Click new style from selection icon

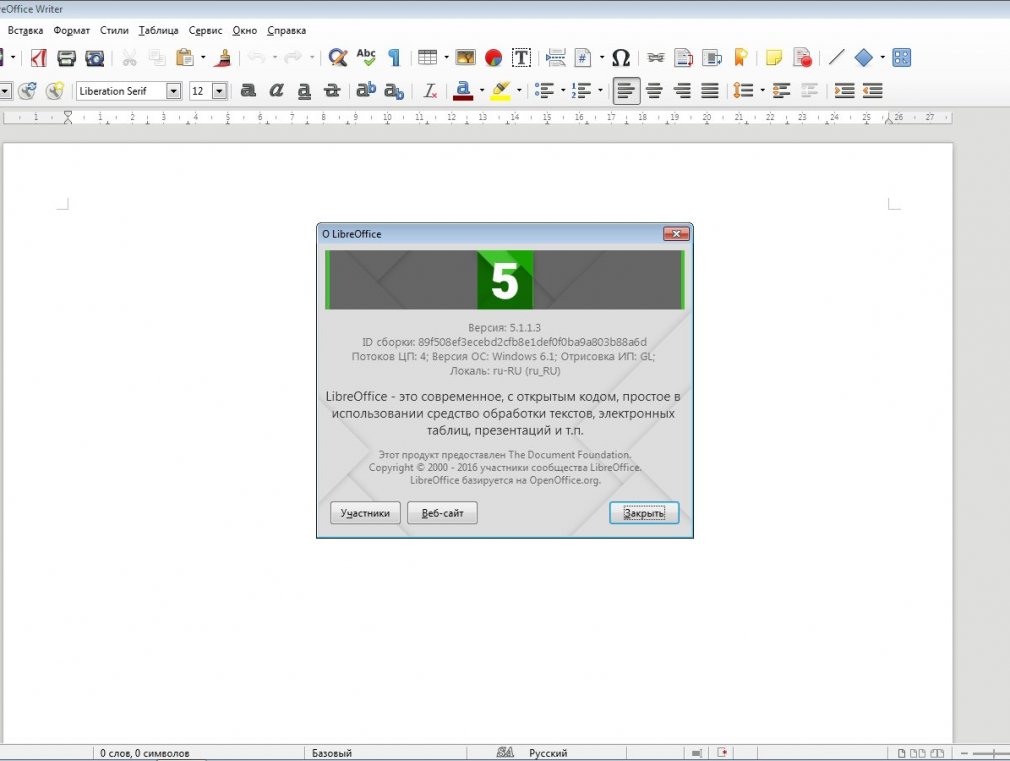click(x=55, y=91)
